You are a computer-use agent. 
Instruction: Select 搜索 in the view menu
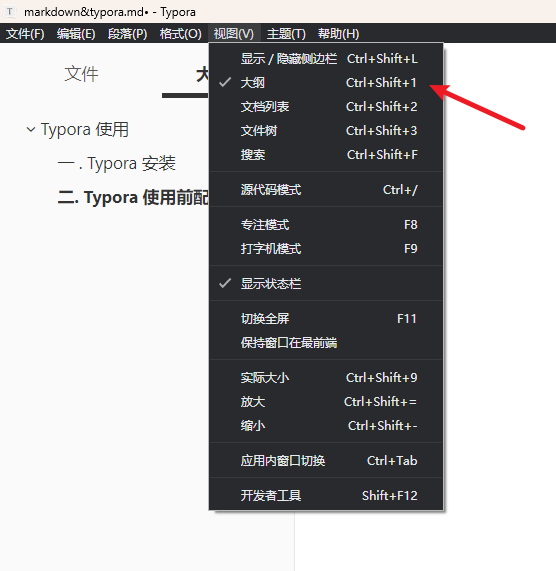click(326, 155)
